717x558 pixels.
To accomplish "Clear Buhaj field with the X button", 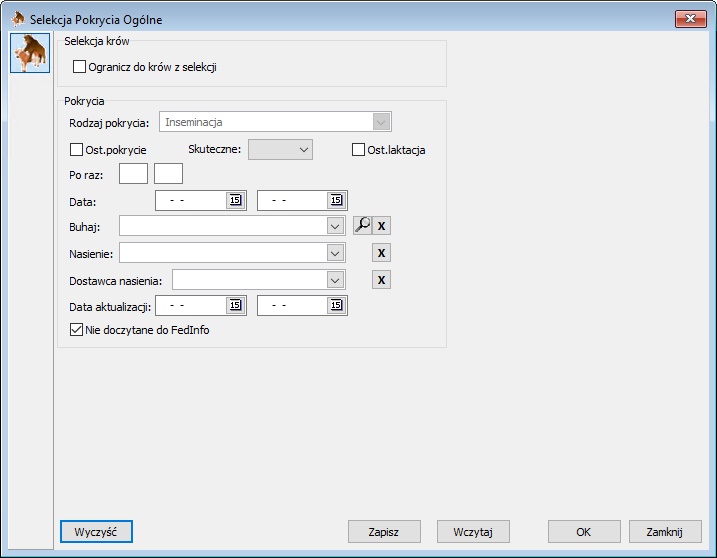I will pyautogui.click(x=382, y=226).
